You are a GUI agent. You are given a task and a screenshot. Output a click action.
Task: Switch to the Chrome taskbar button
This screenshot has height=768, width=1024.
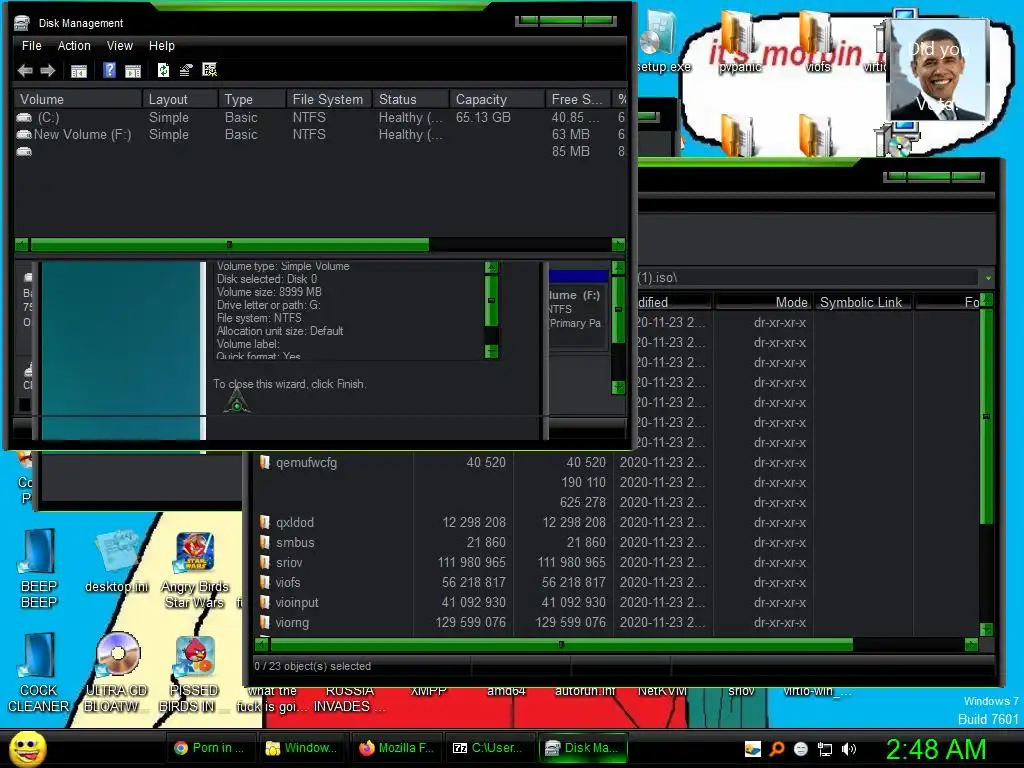tap(210, 748)
